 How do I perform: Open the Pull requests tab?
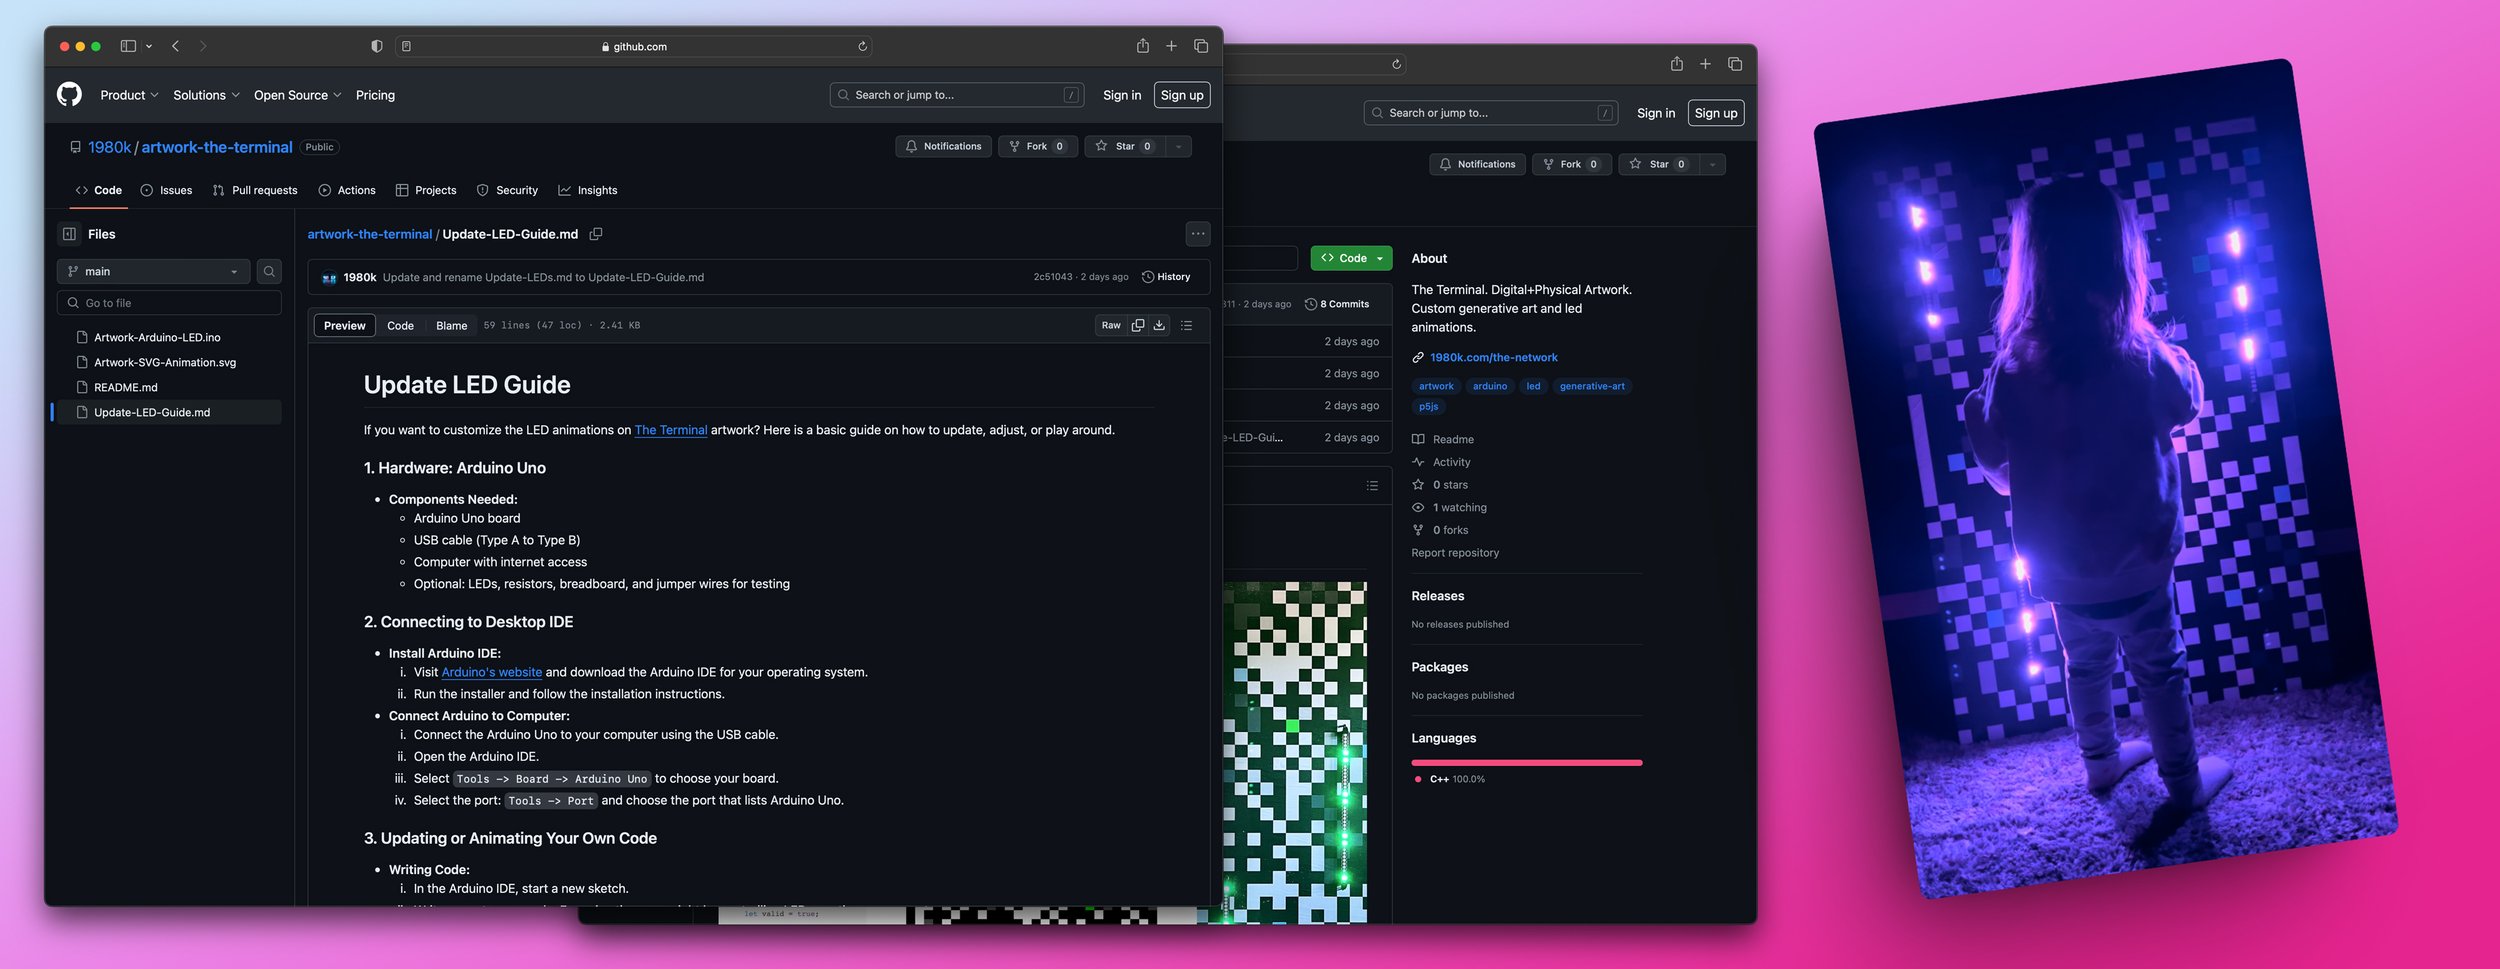[x=255, y=191]
